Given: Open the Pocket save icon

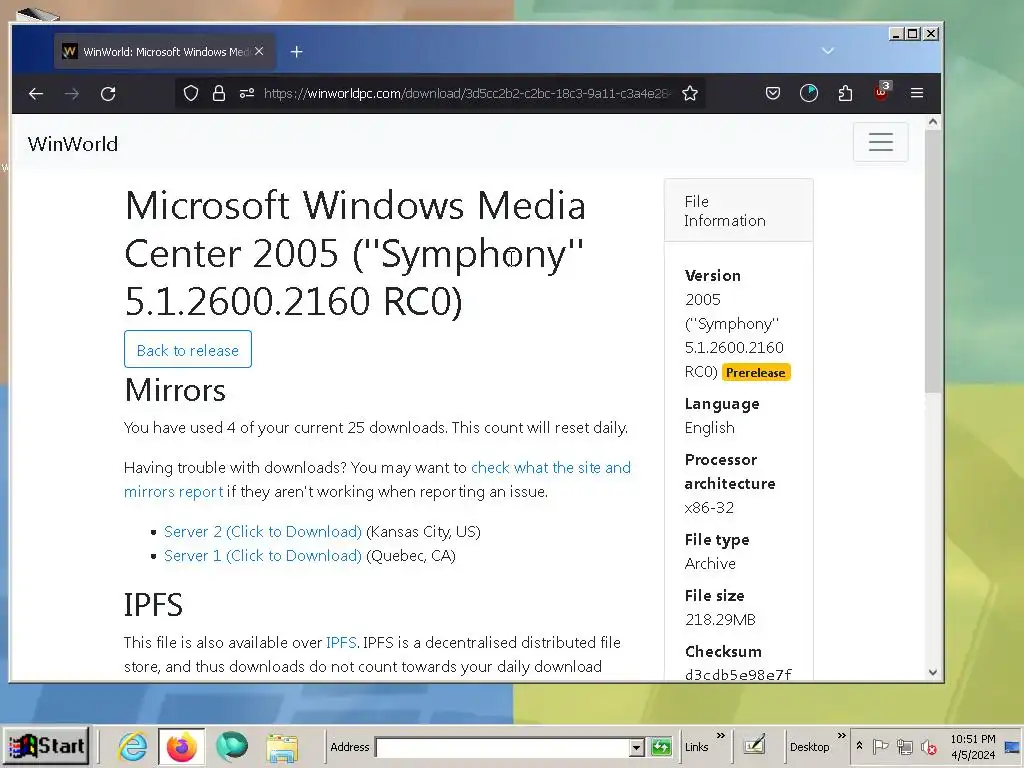Looking at the screenshot, I should pyautogui.click(x=773, y=93).
